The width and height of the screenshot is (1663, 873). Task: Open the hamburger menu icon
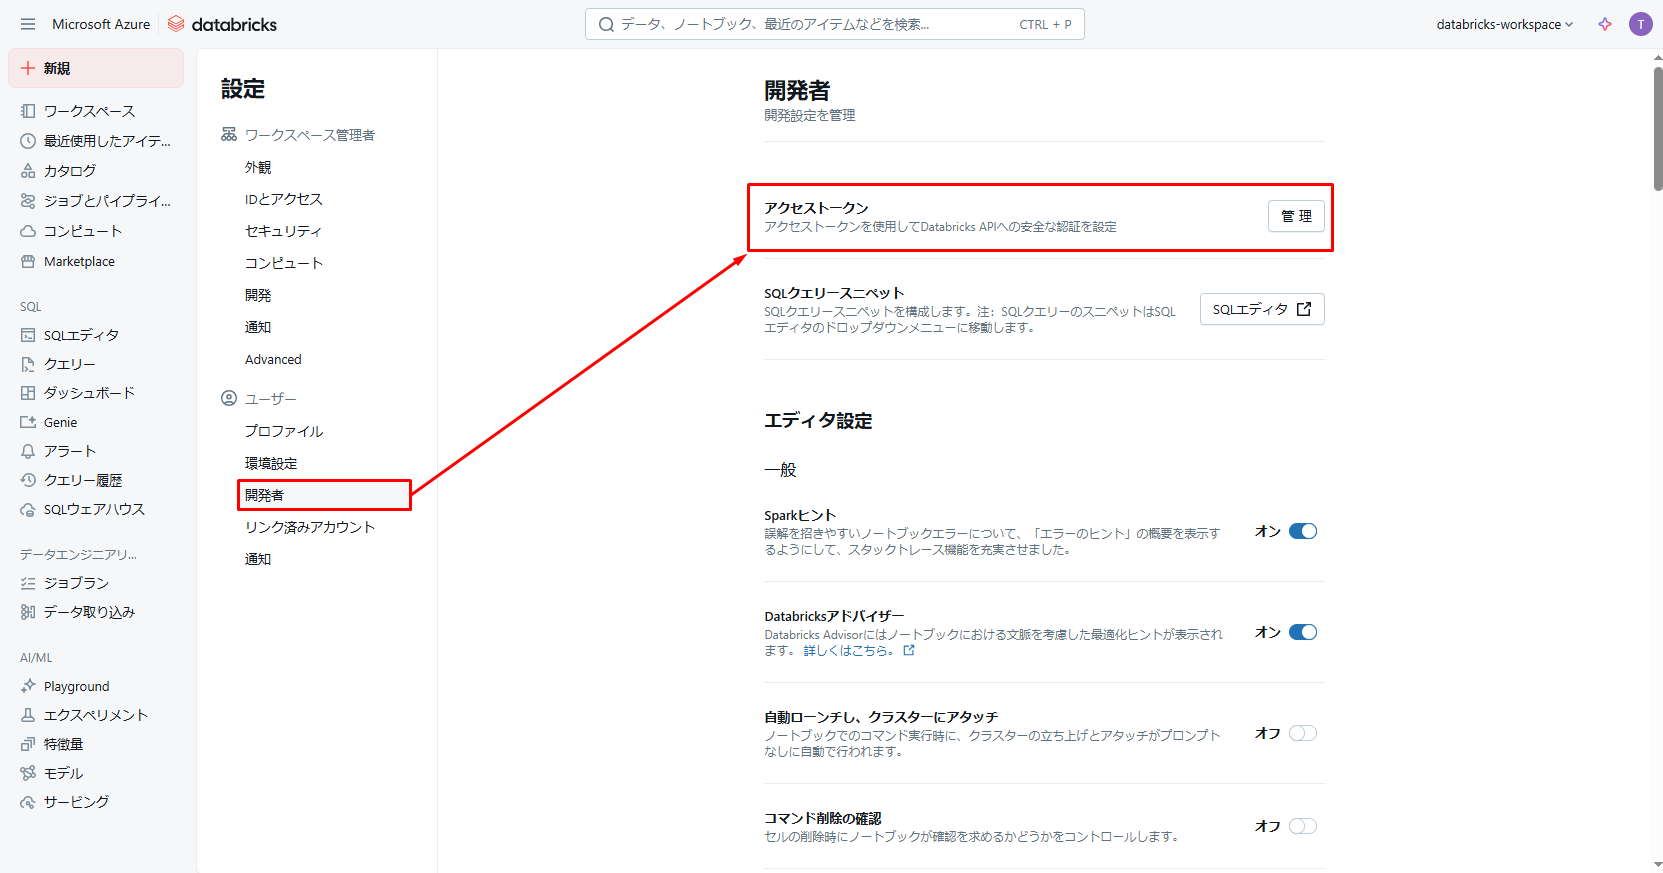click(x=28, y=24)
